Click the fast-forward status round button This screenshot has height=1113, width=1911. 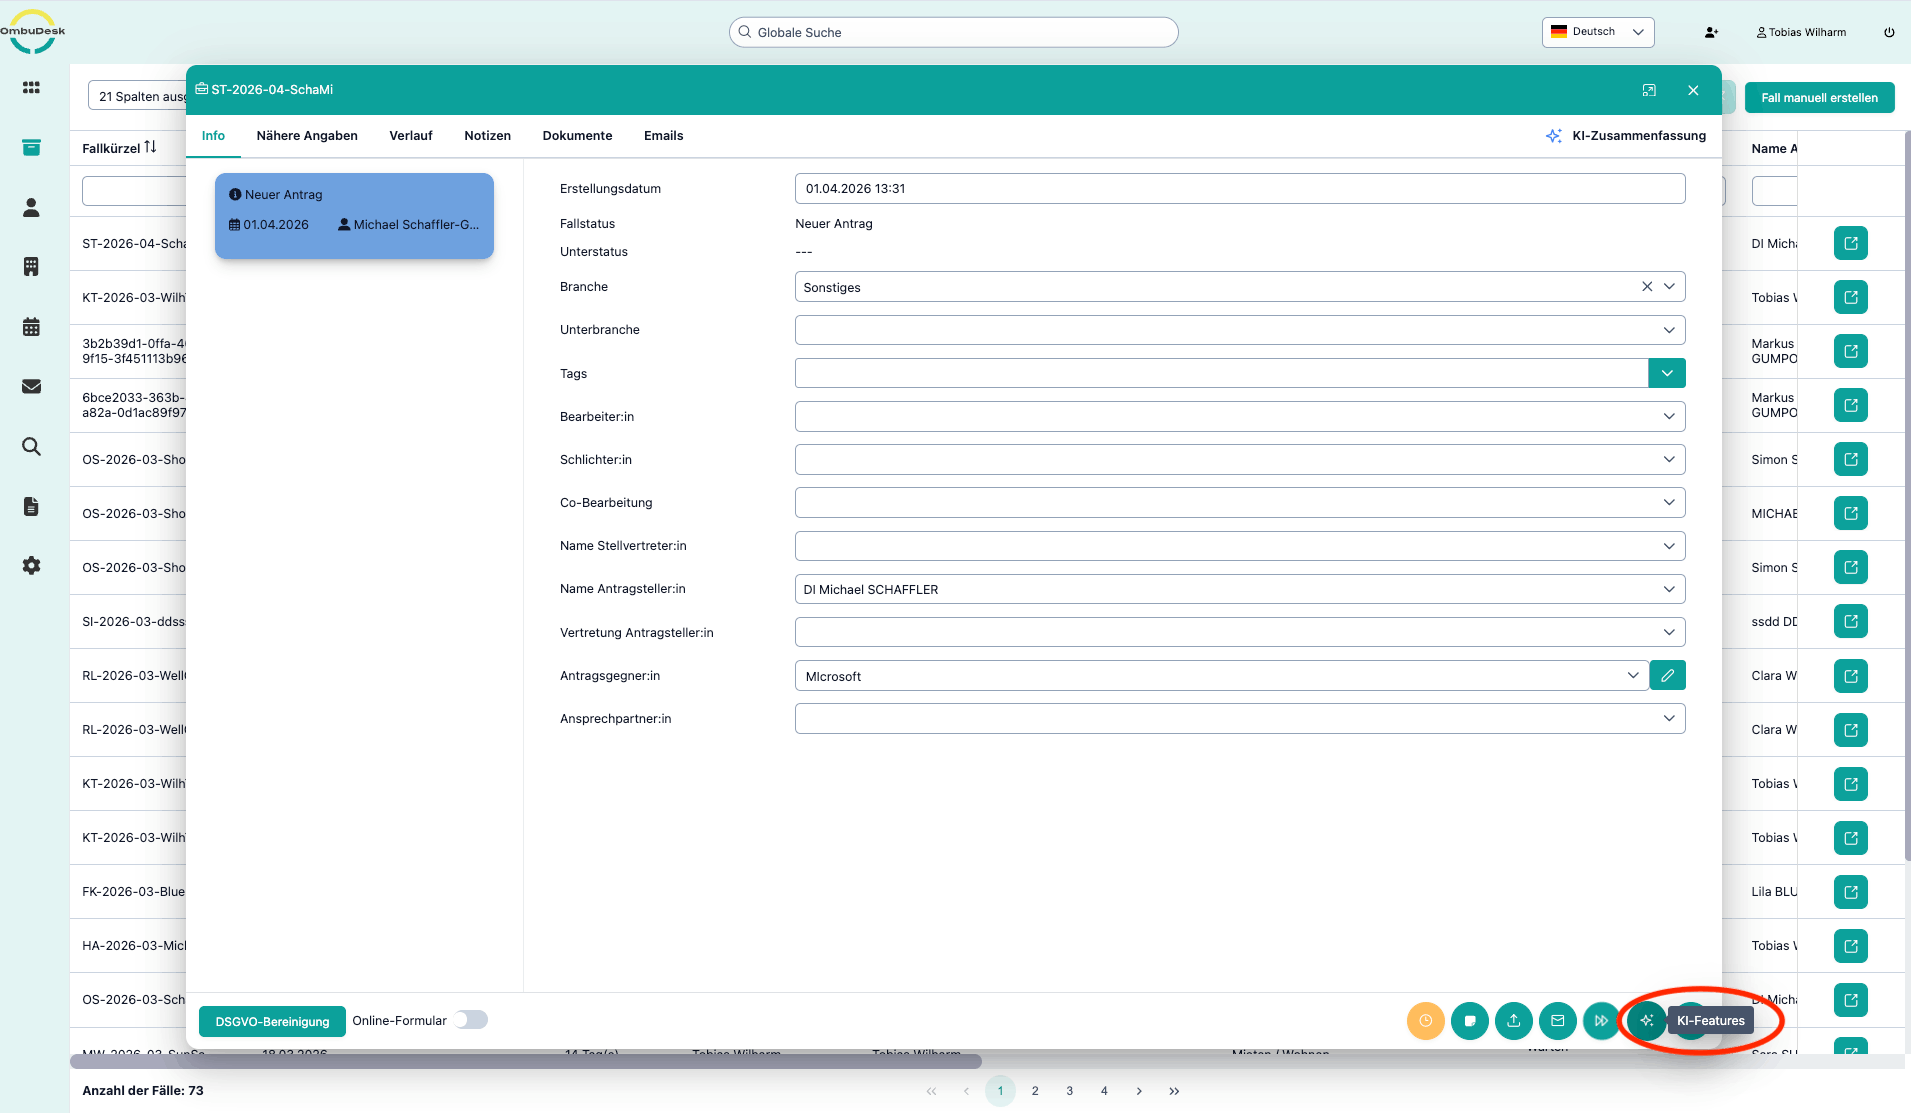point(1601,1021)
